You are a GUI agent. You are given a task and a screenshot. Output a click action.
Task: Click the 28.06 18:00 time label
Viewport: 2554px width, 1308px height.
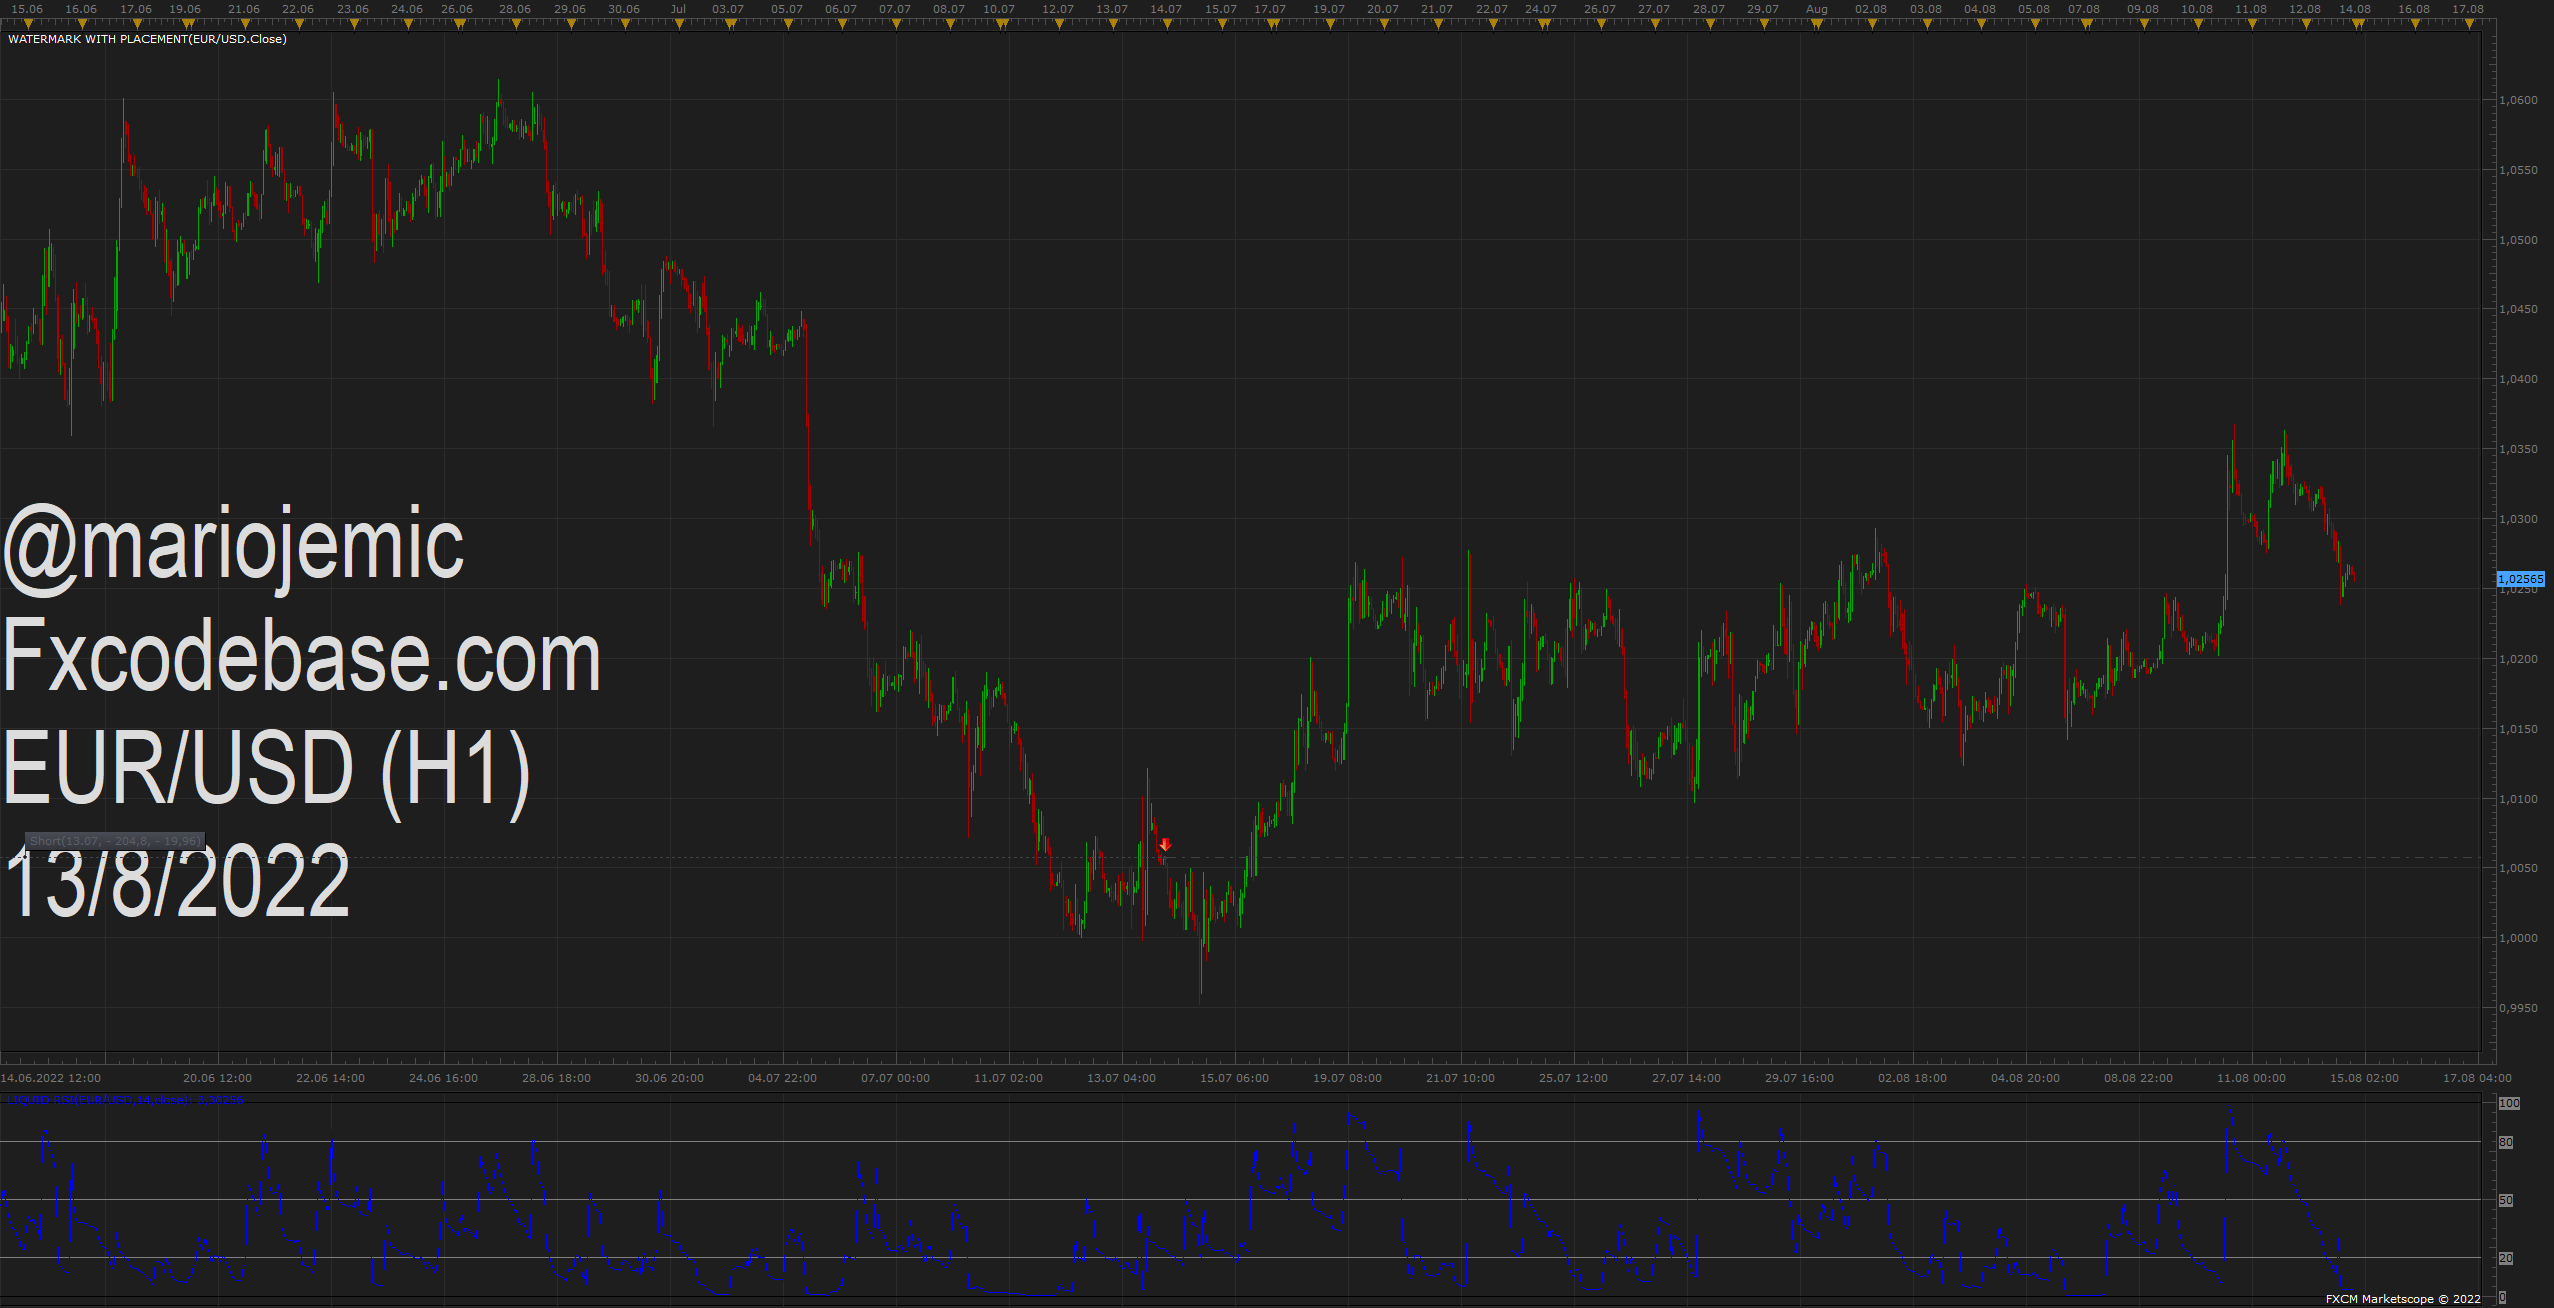[x=556, y=1078]
